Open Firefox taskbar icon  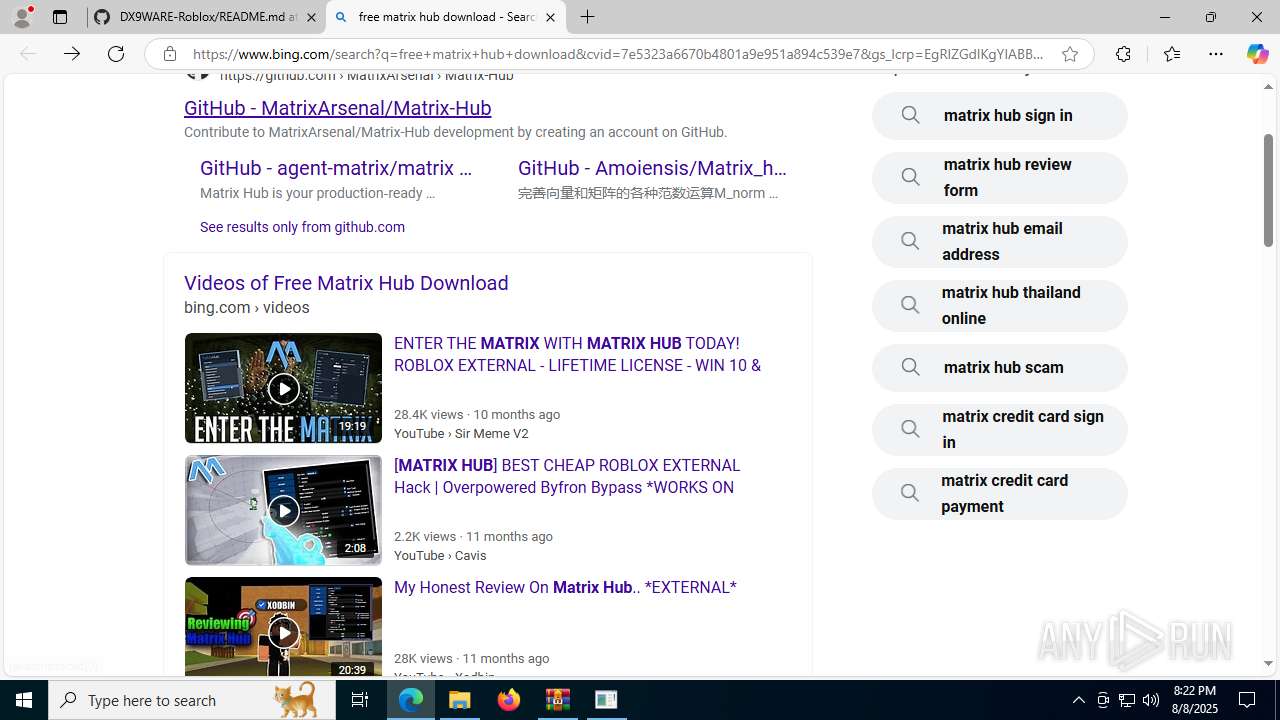[x=509, y=700]
